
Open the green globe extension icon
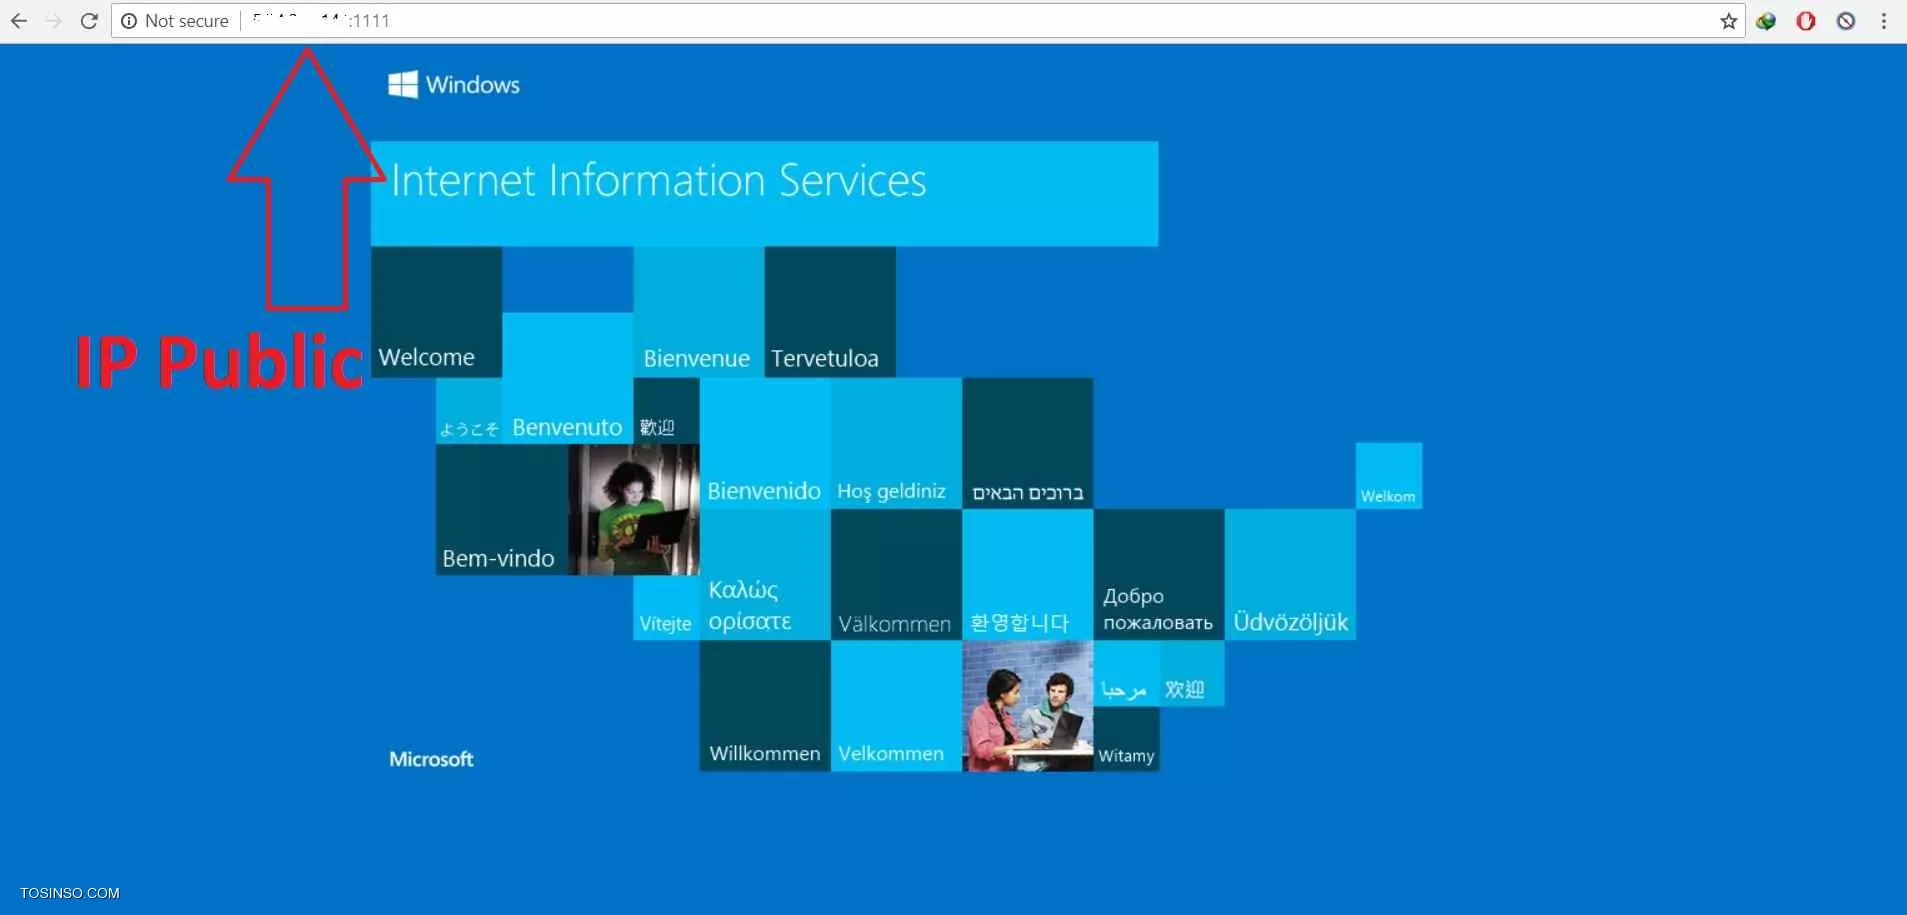1766,21
